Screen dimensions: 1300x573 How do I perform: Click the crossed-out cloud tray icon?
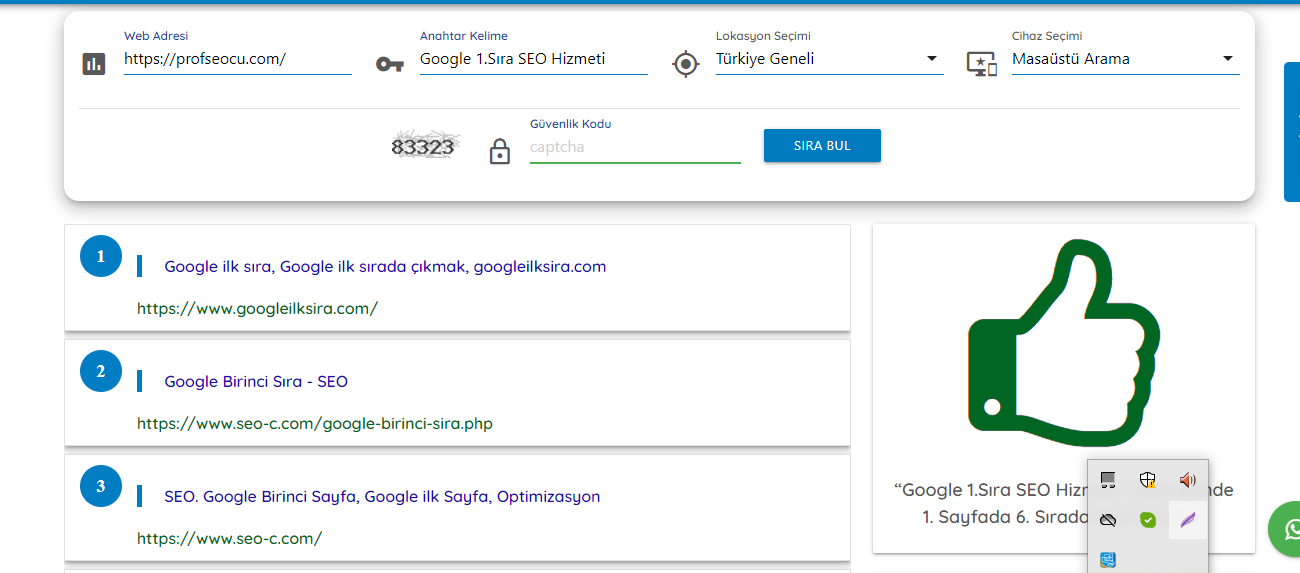pos(1107,520)
